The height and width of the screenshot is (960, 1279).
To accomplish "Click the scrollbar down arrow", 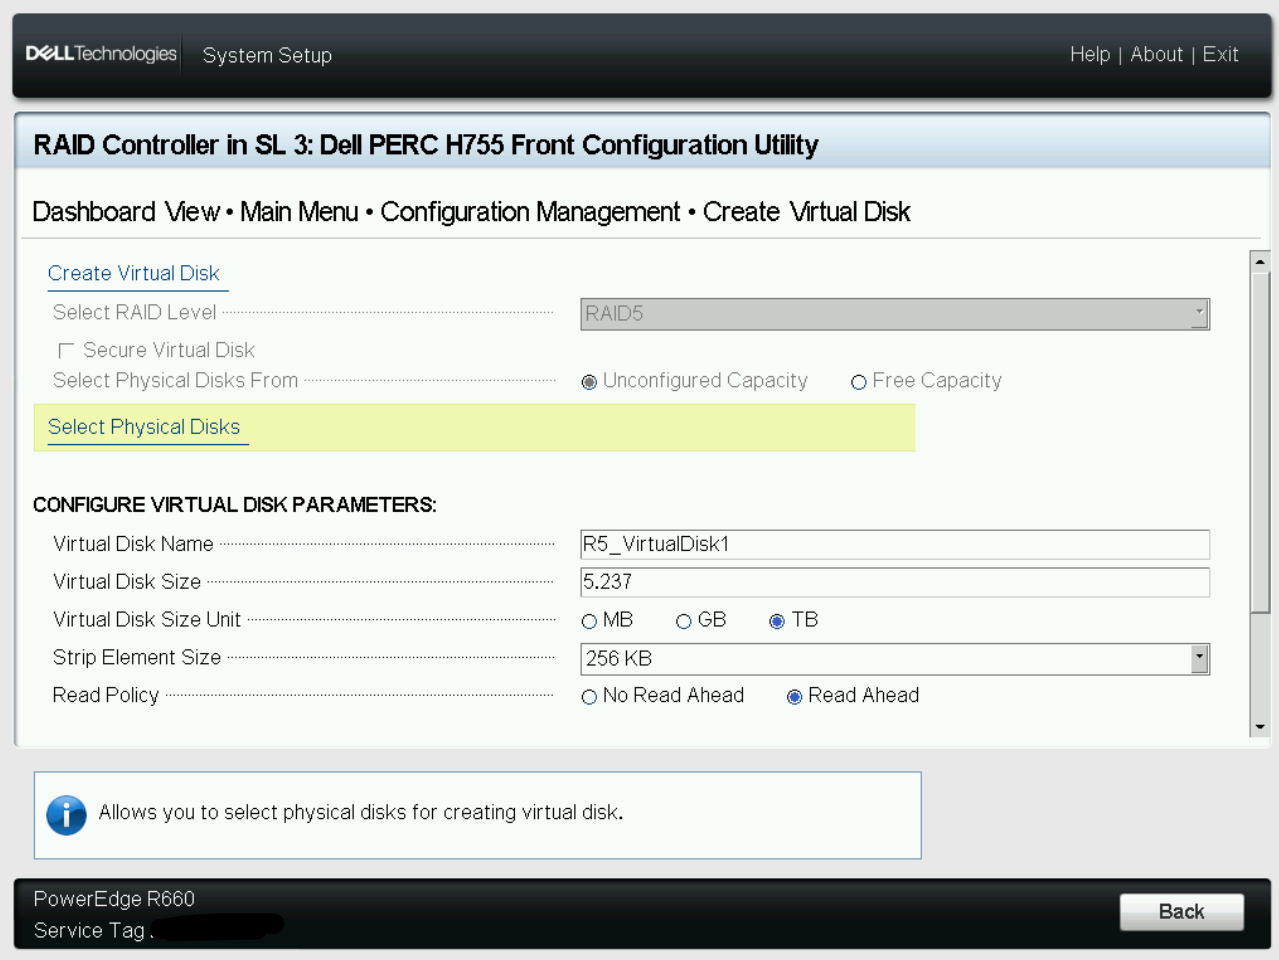I will [1260, 727].
